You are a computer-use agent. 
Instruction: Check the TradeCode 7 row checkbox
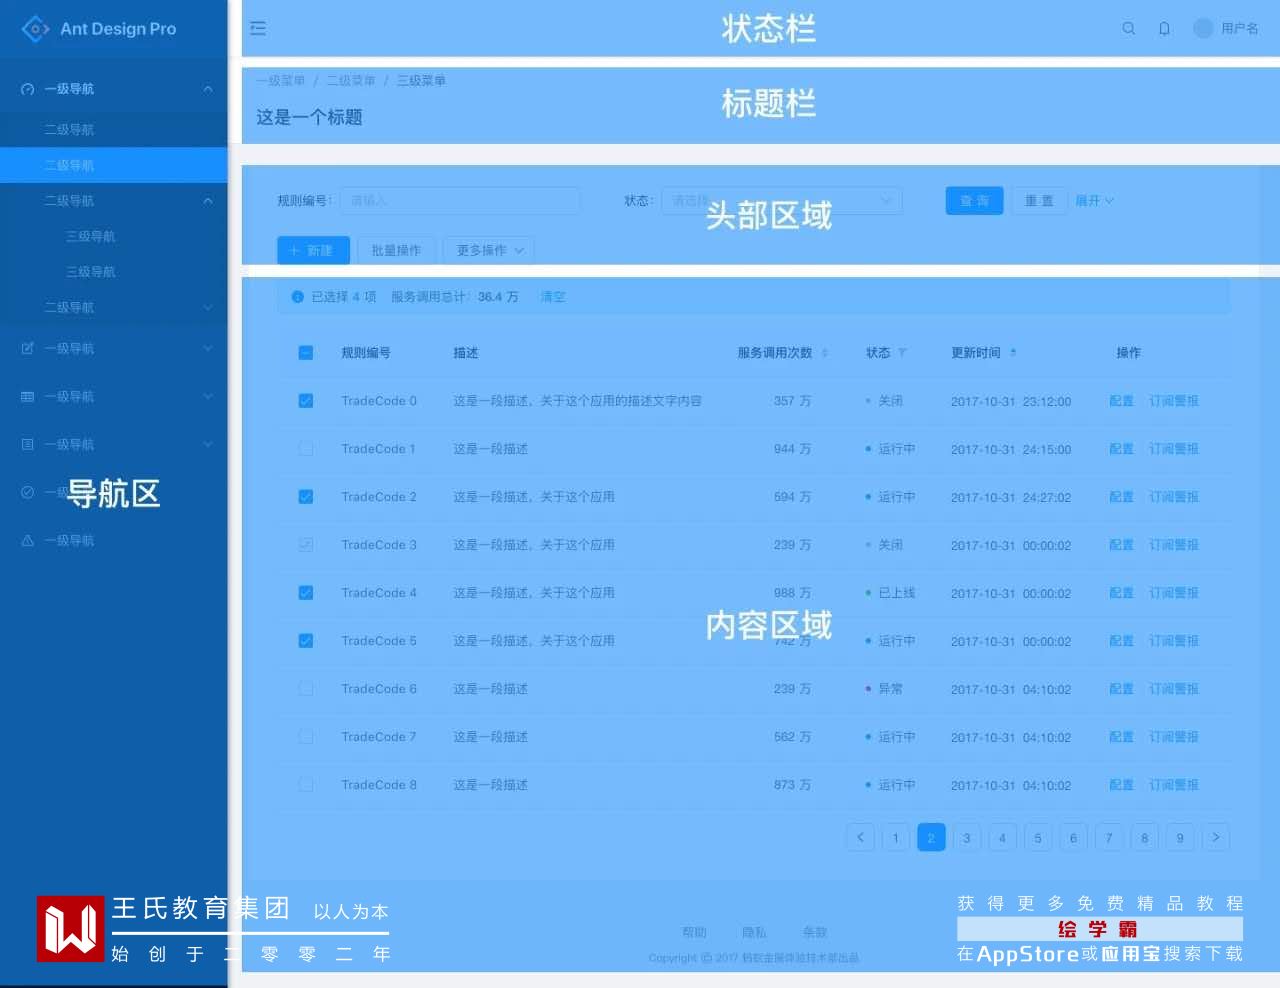coord(306,737)
